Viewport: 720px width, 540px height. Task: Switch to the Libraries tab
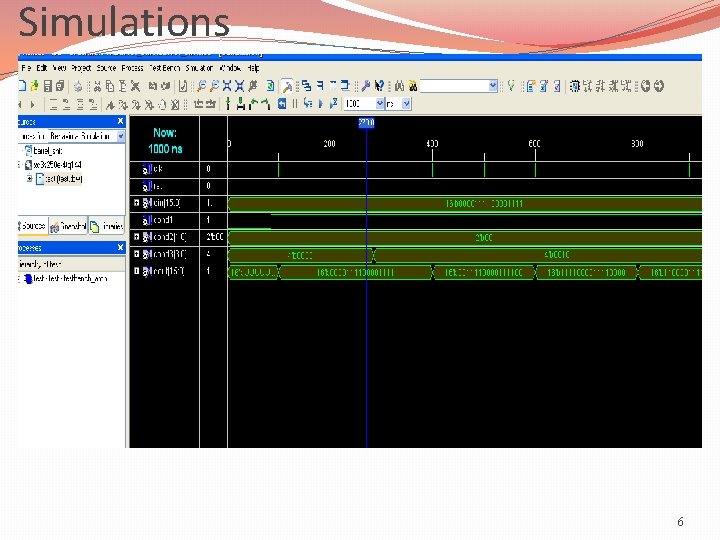[x=107, y=226]
